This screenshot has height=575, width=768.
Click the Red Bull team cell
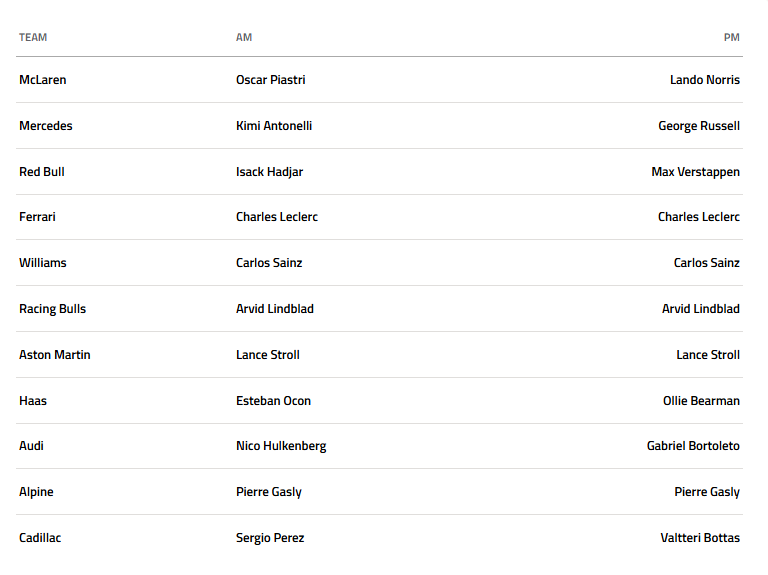point(42,172)
